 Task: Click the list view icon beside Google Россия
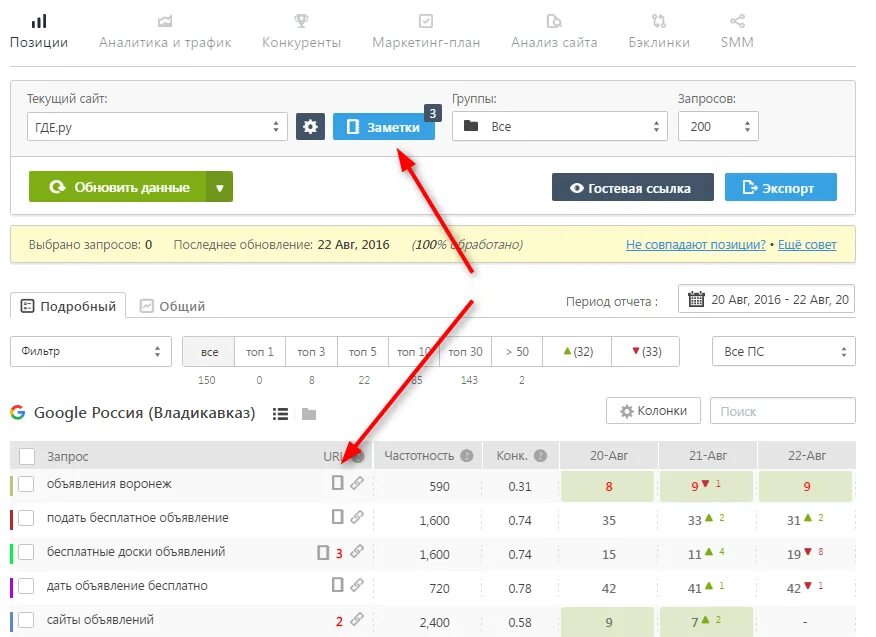[280, 413]
